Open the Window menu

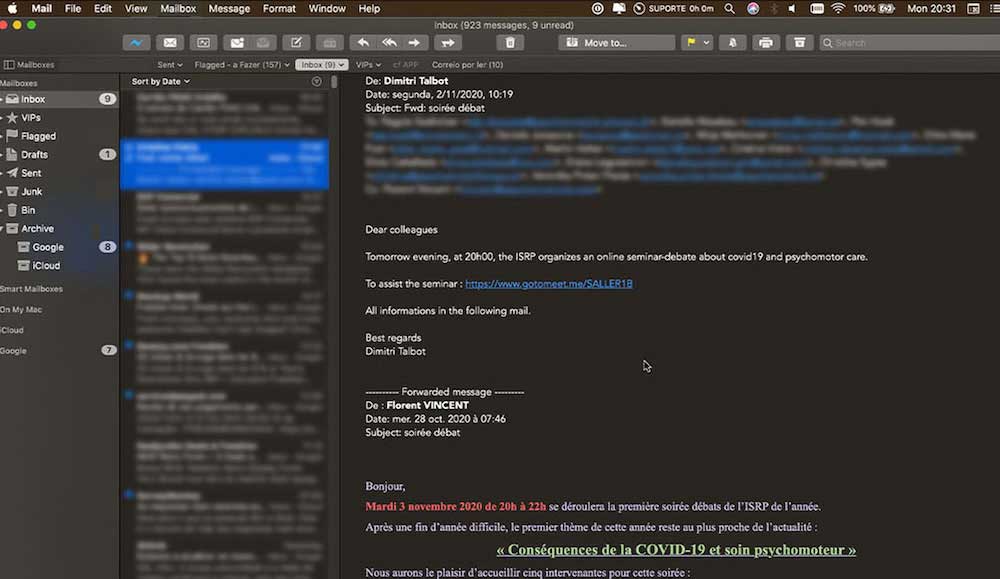[327, 8]
